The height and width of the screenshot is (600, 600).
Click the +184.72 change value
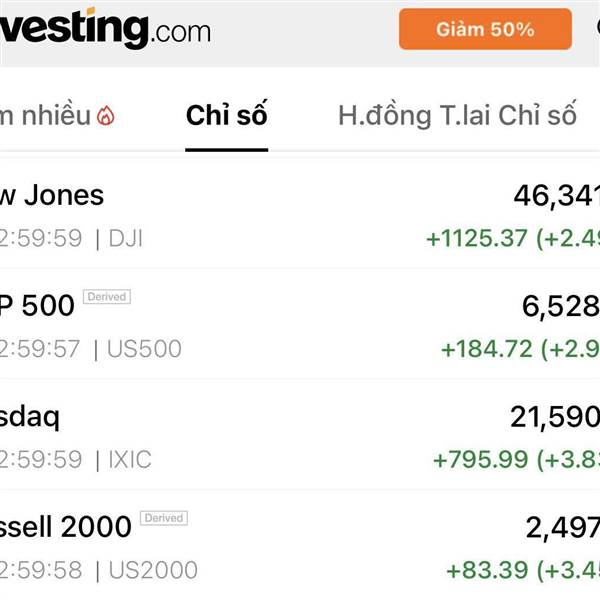click(x=488, y=349)
